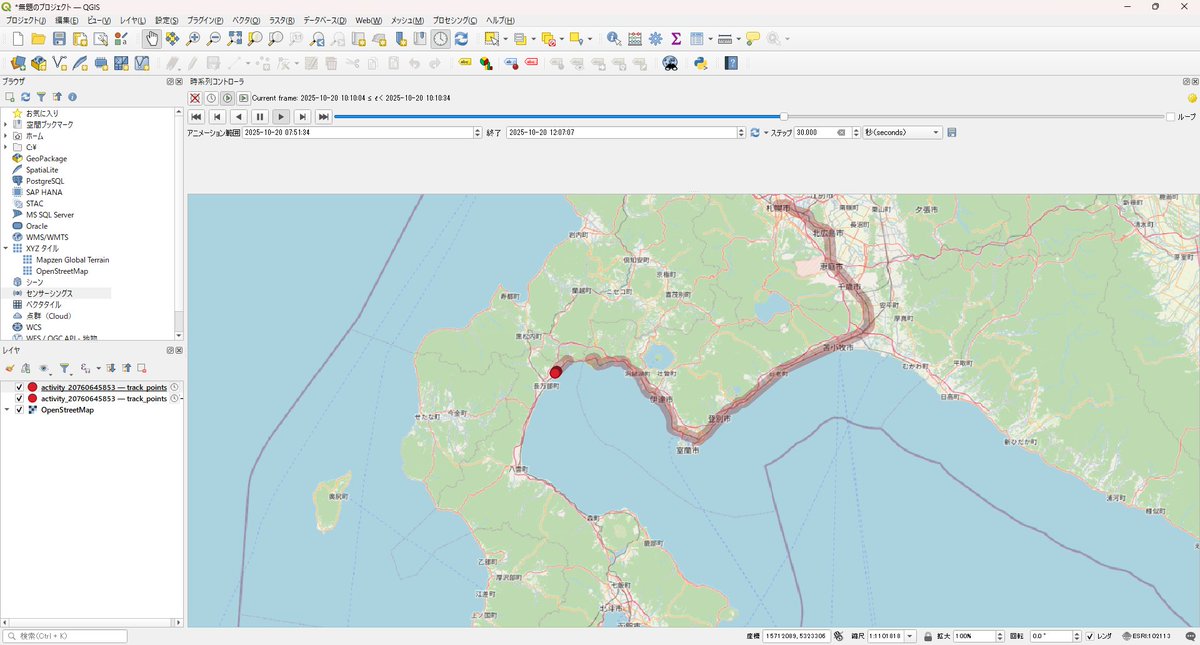Show statistical summary sigma icon
The image size is (1200, 645).
(x=676, y=39)
